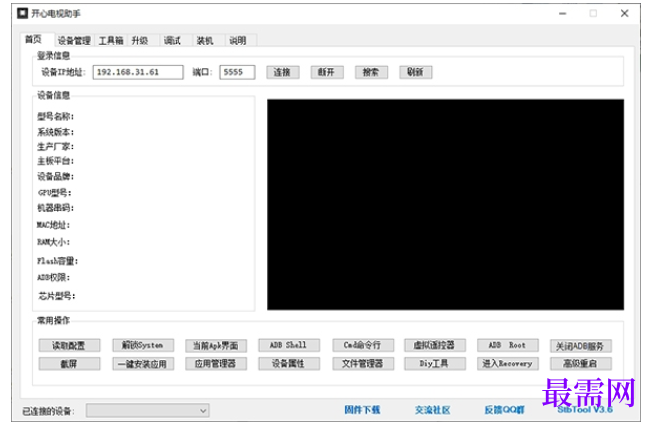654x424 pixels.
Task: Click 关闭ADB服务 button
Action: click(x=581, y=346)
